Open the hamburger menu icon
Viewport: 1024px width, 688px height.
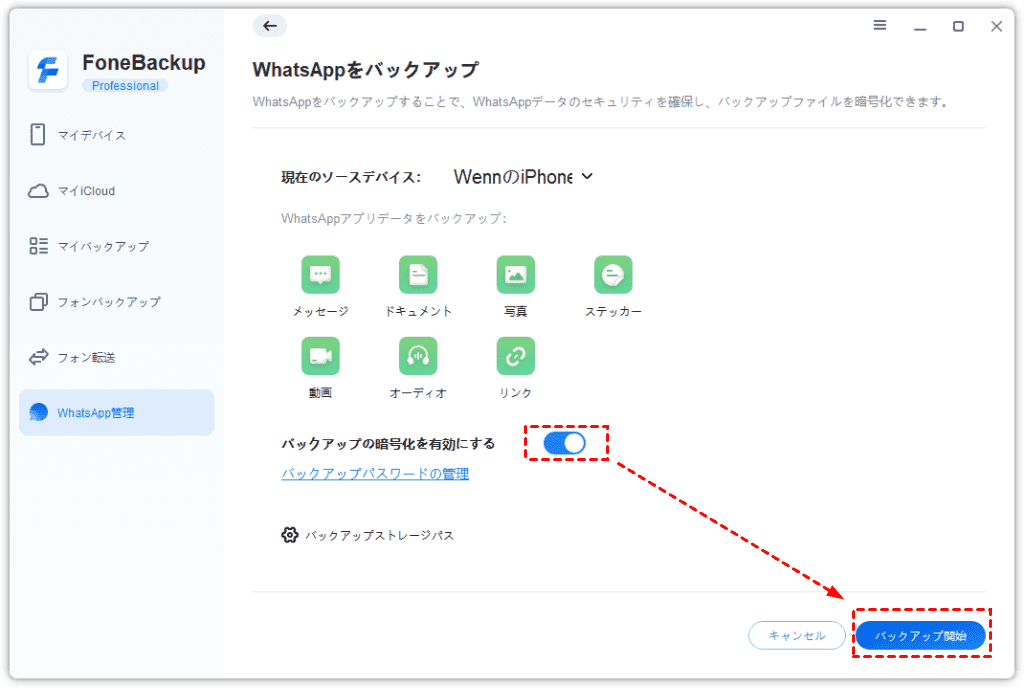(880, 25)
